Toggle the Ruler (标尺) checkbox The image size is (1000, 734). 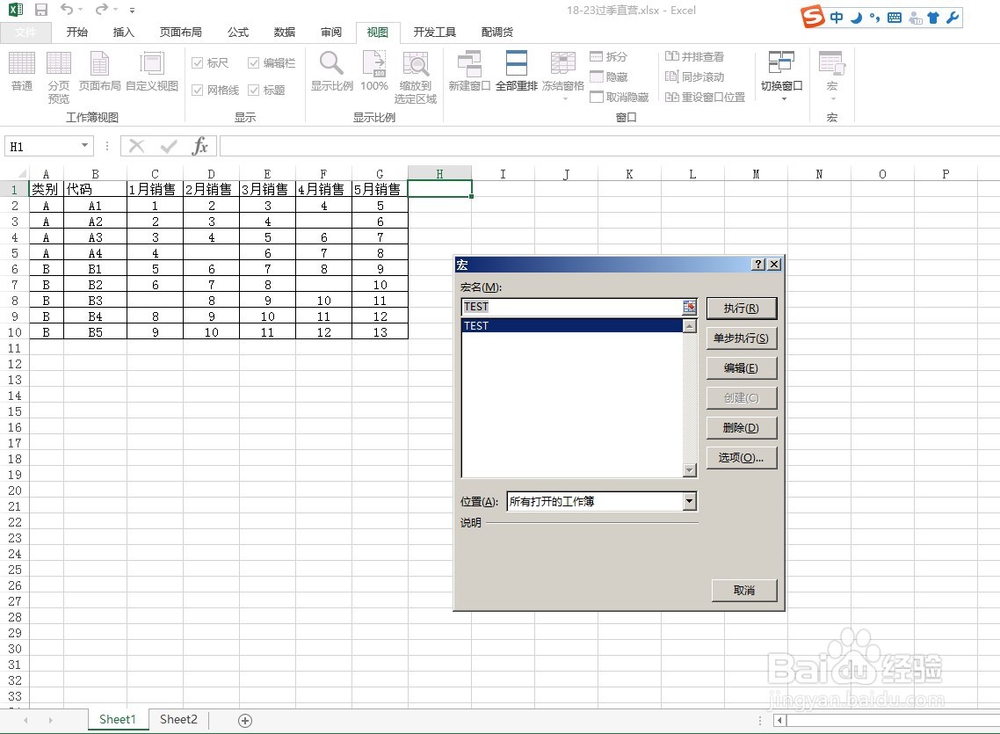[x=197, y=62]
